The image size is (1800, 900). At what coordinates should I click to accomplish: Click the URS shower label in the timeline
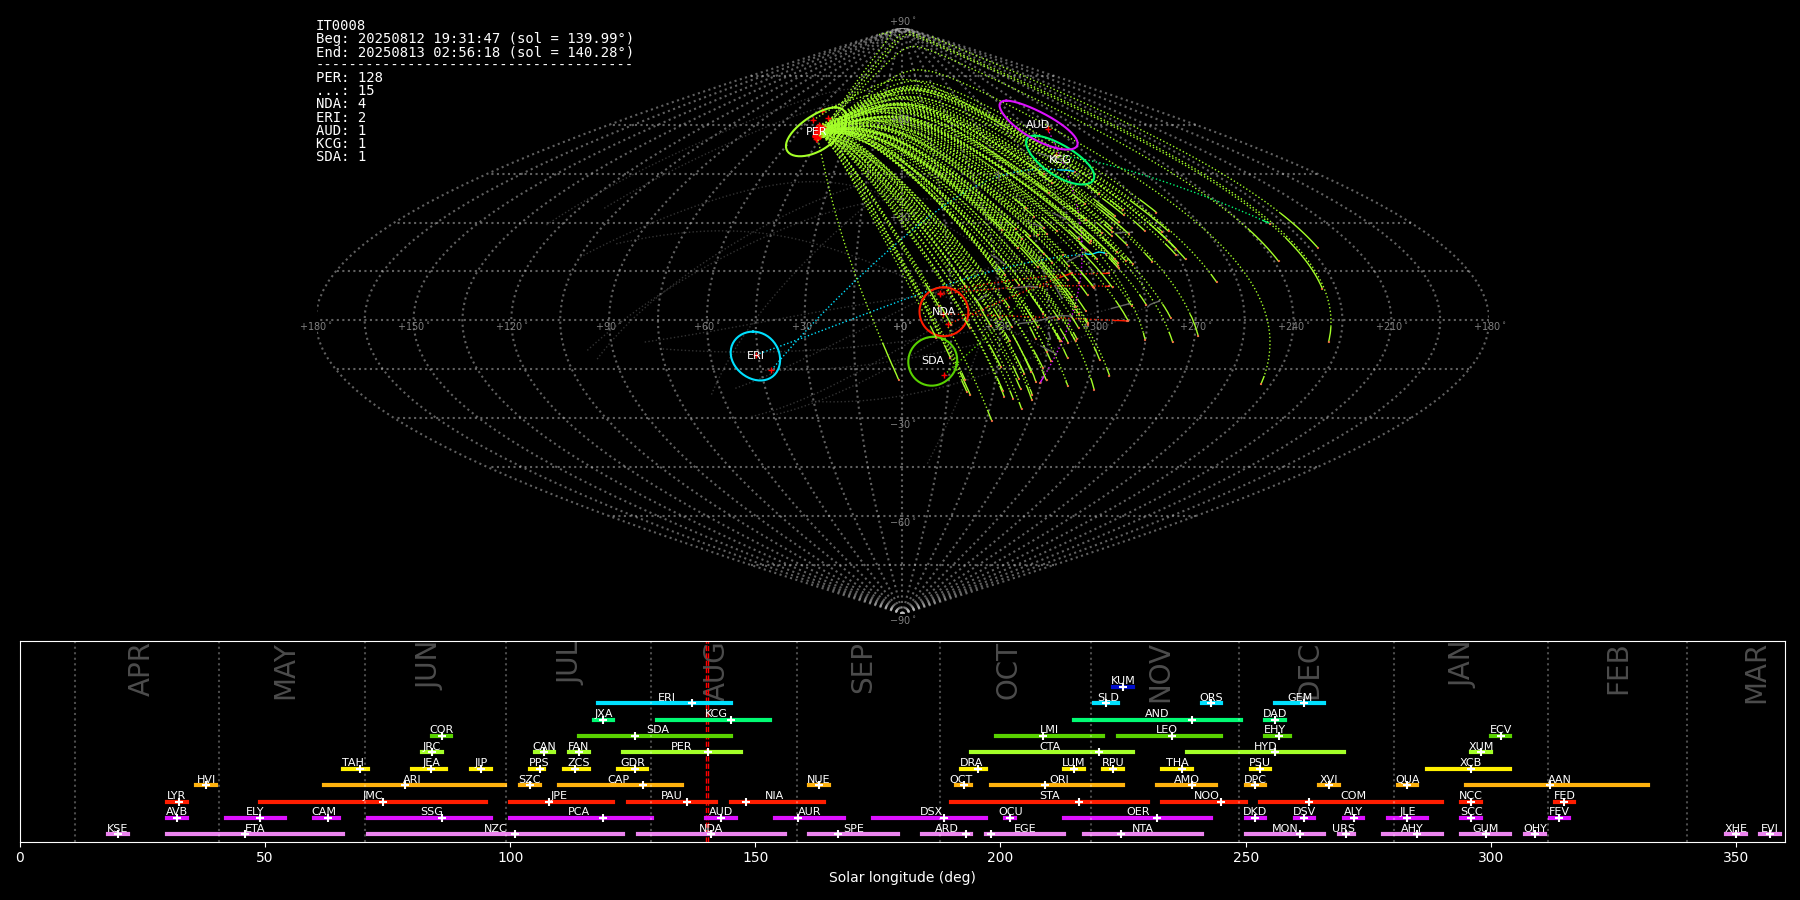point(1343,828)
